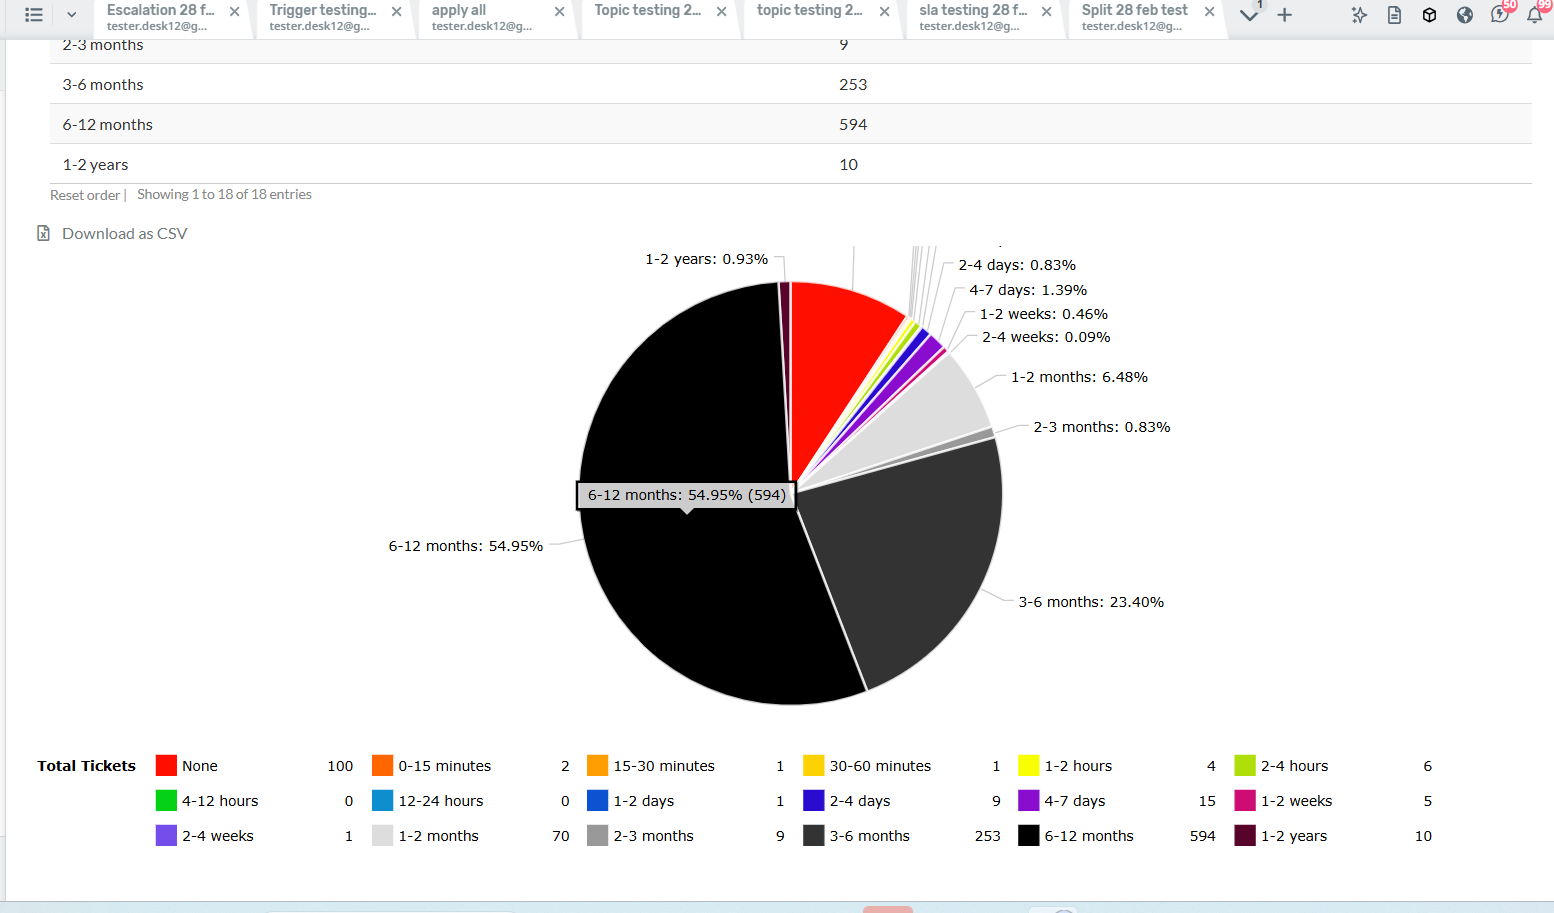Open chat messages icon with 50 badge
Viewport: 1554px width, 913px height.
coord(1499,14)
